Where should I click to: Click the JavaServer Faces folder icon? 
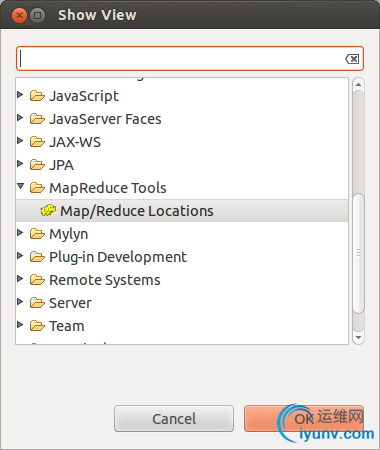(37, 119)
